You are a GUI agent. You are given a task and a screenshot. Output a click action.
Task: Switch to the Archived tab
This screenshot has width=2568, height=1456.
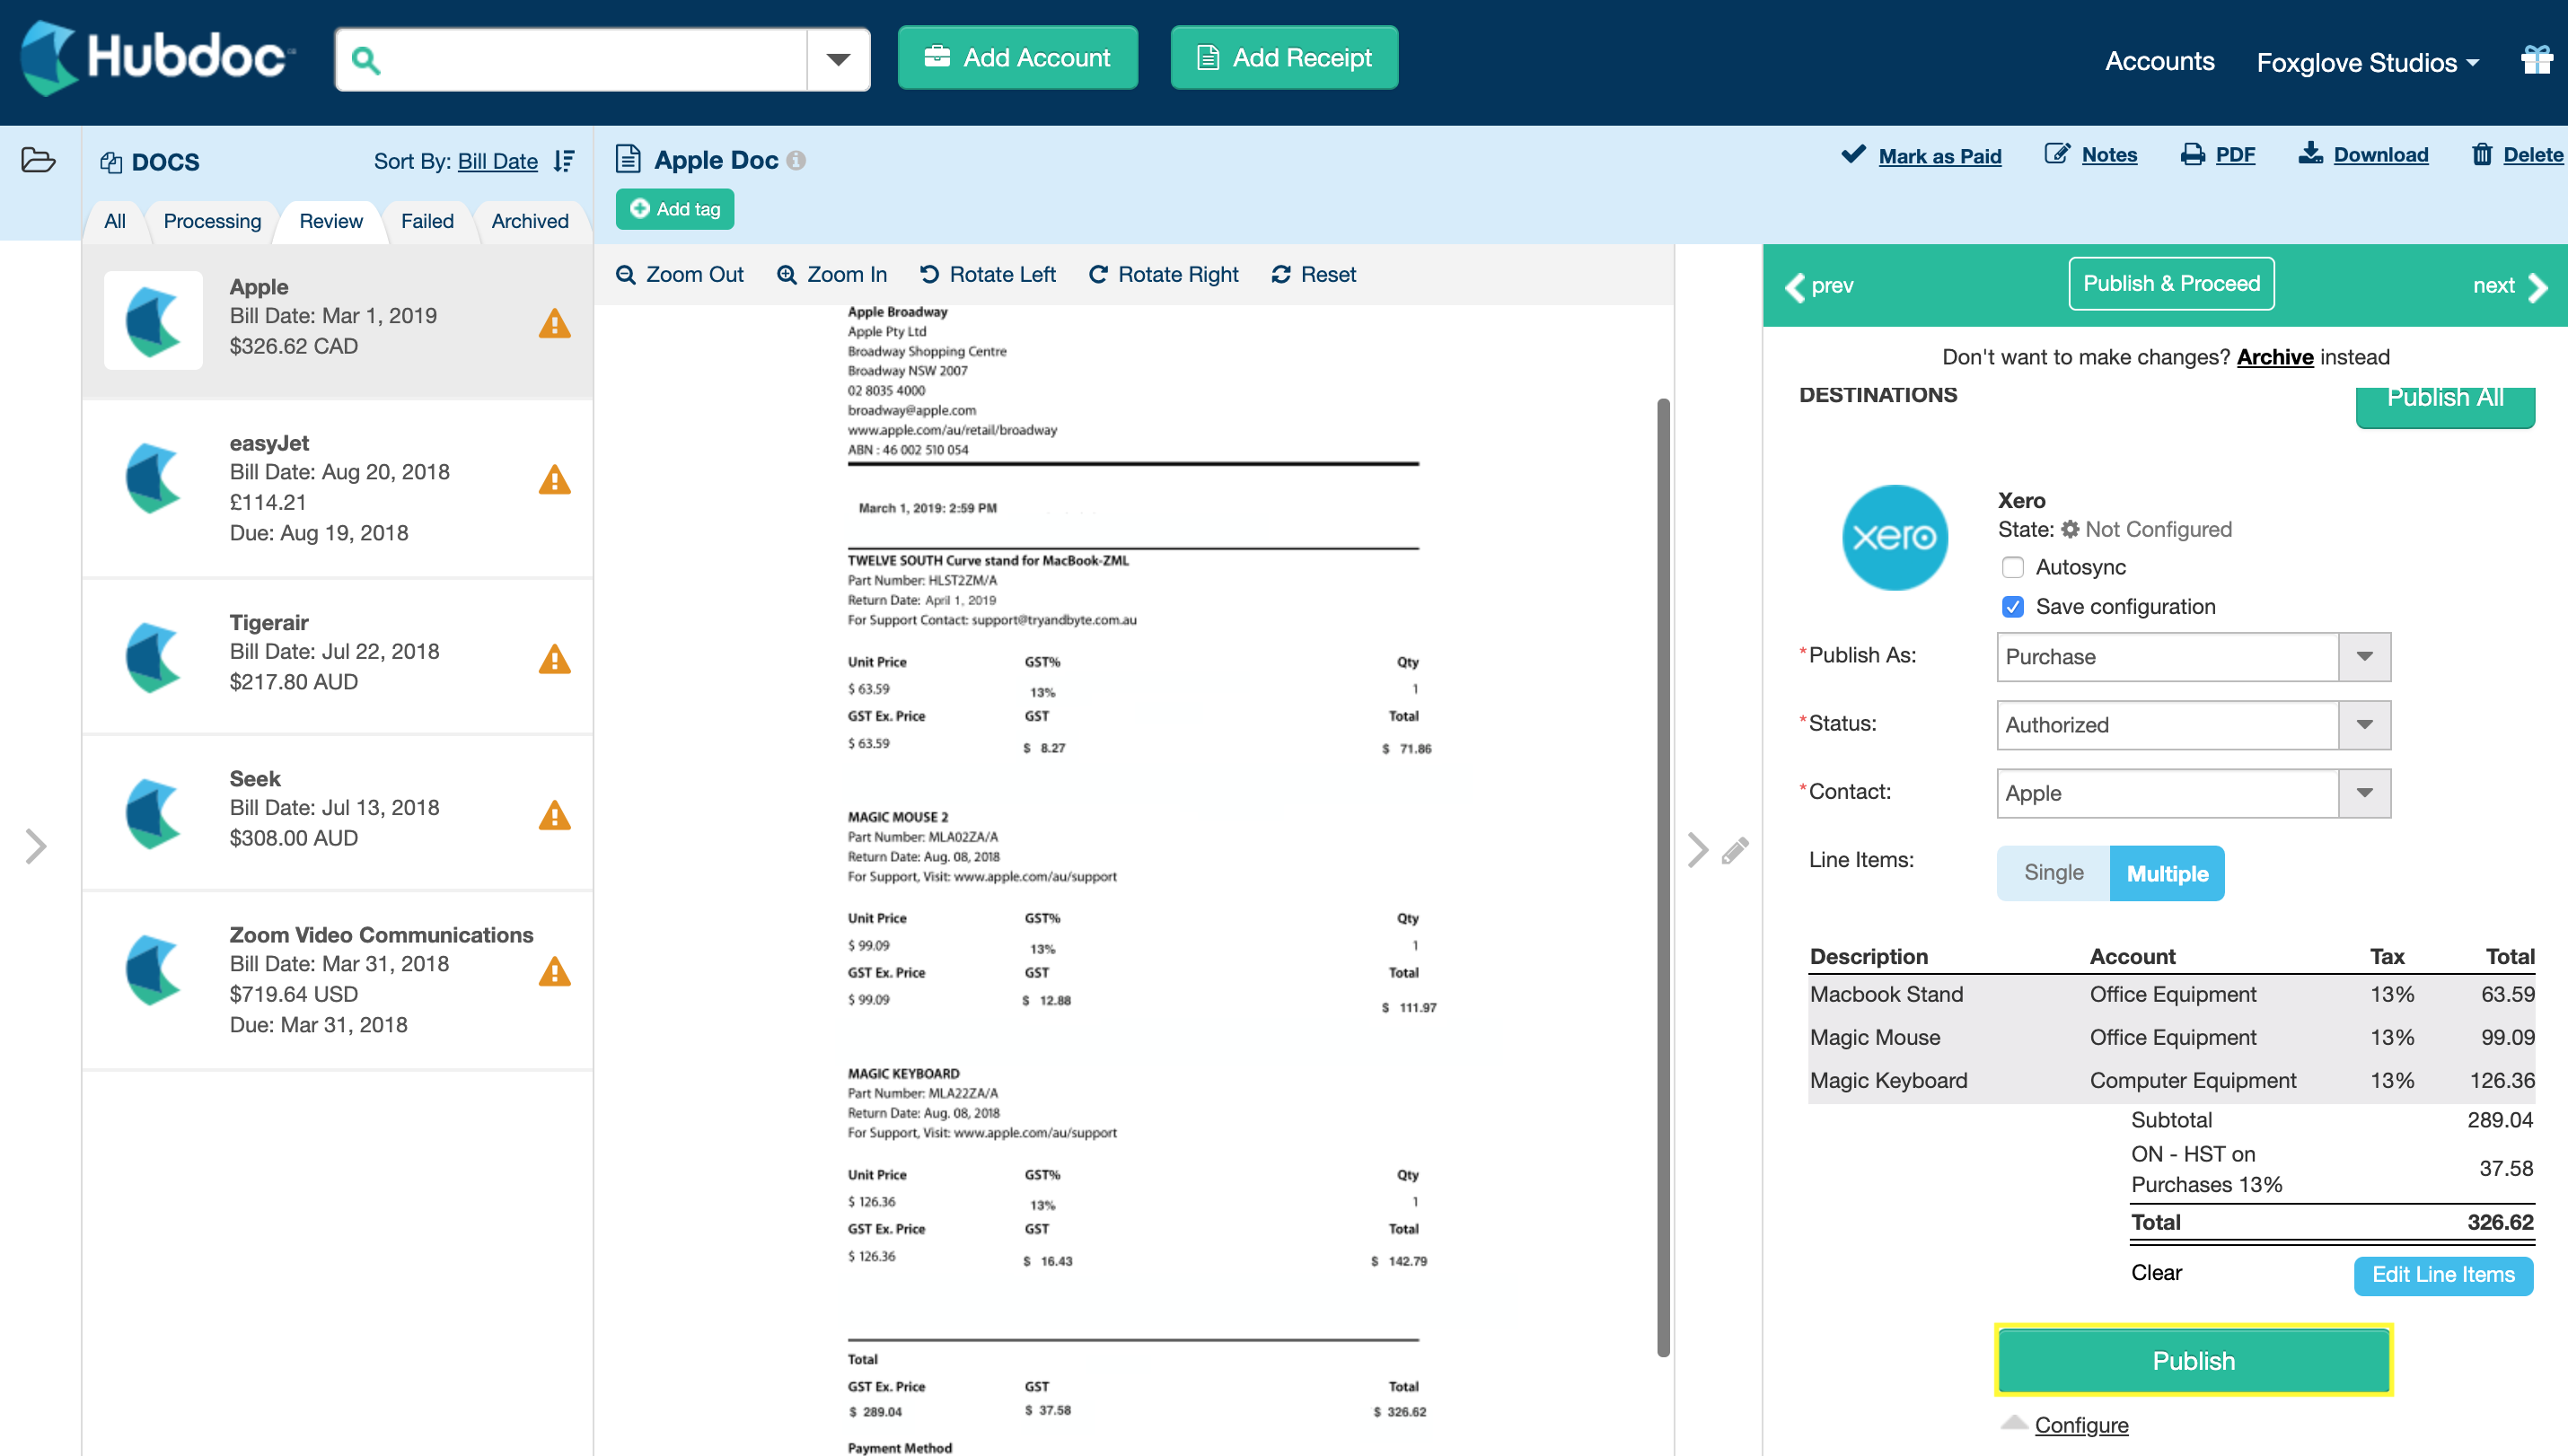[x=530, y=221]
